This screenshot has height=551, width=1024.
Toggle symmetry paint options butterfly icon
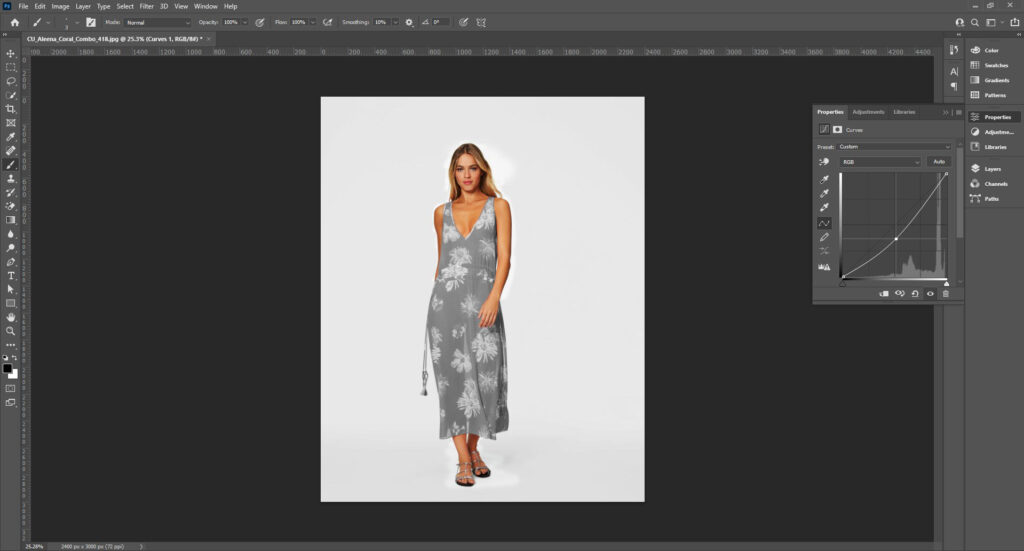pyautogui.click(x=481, y=22)
